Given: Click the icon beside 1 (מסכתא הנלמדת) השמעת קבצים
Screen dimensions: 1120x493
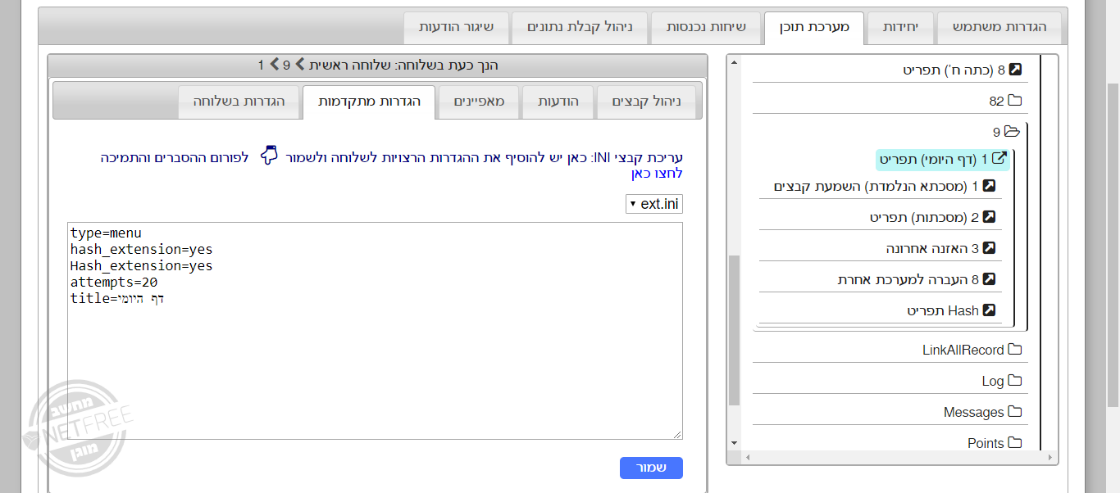Looking at the screenshot, I should tap(989, 186).
